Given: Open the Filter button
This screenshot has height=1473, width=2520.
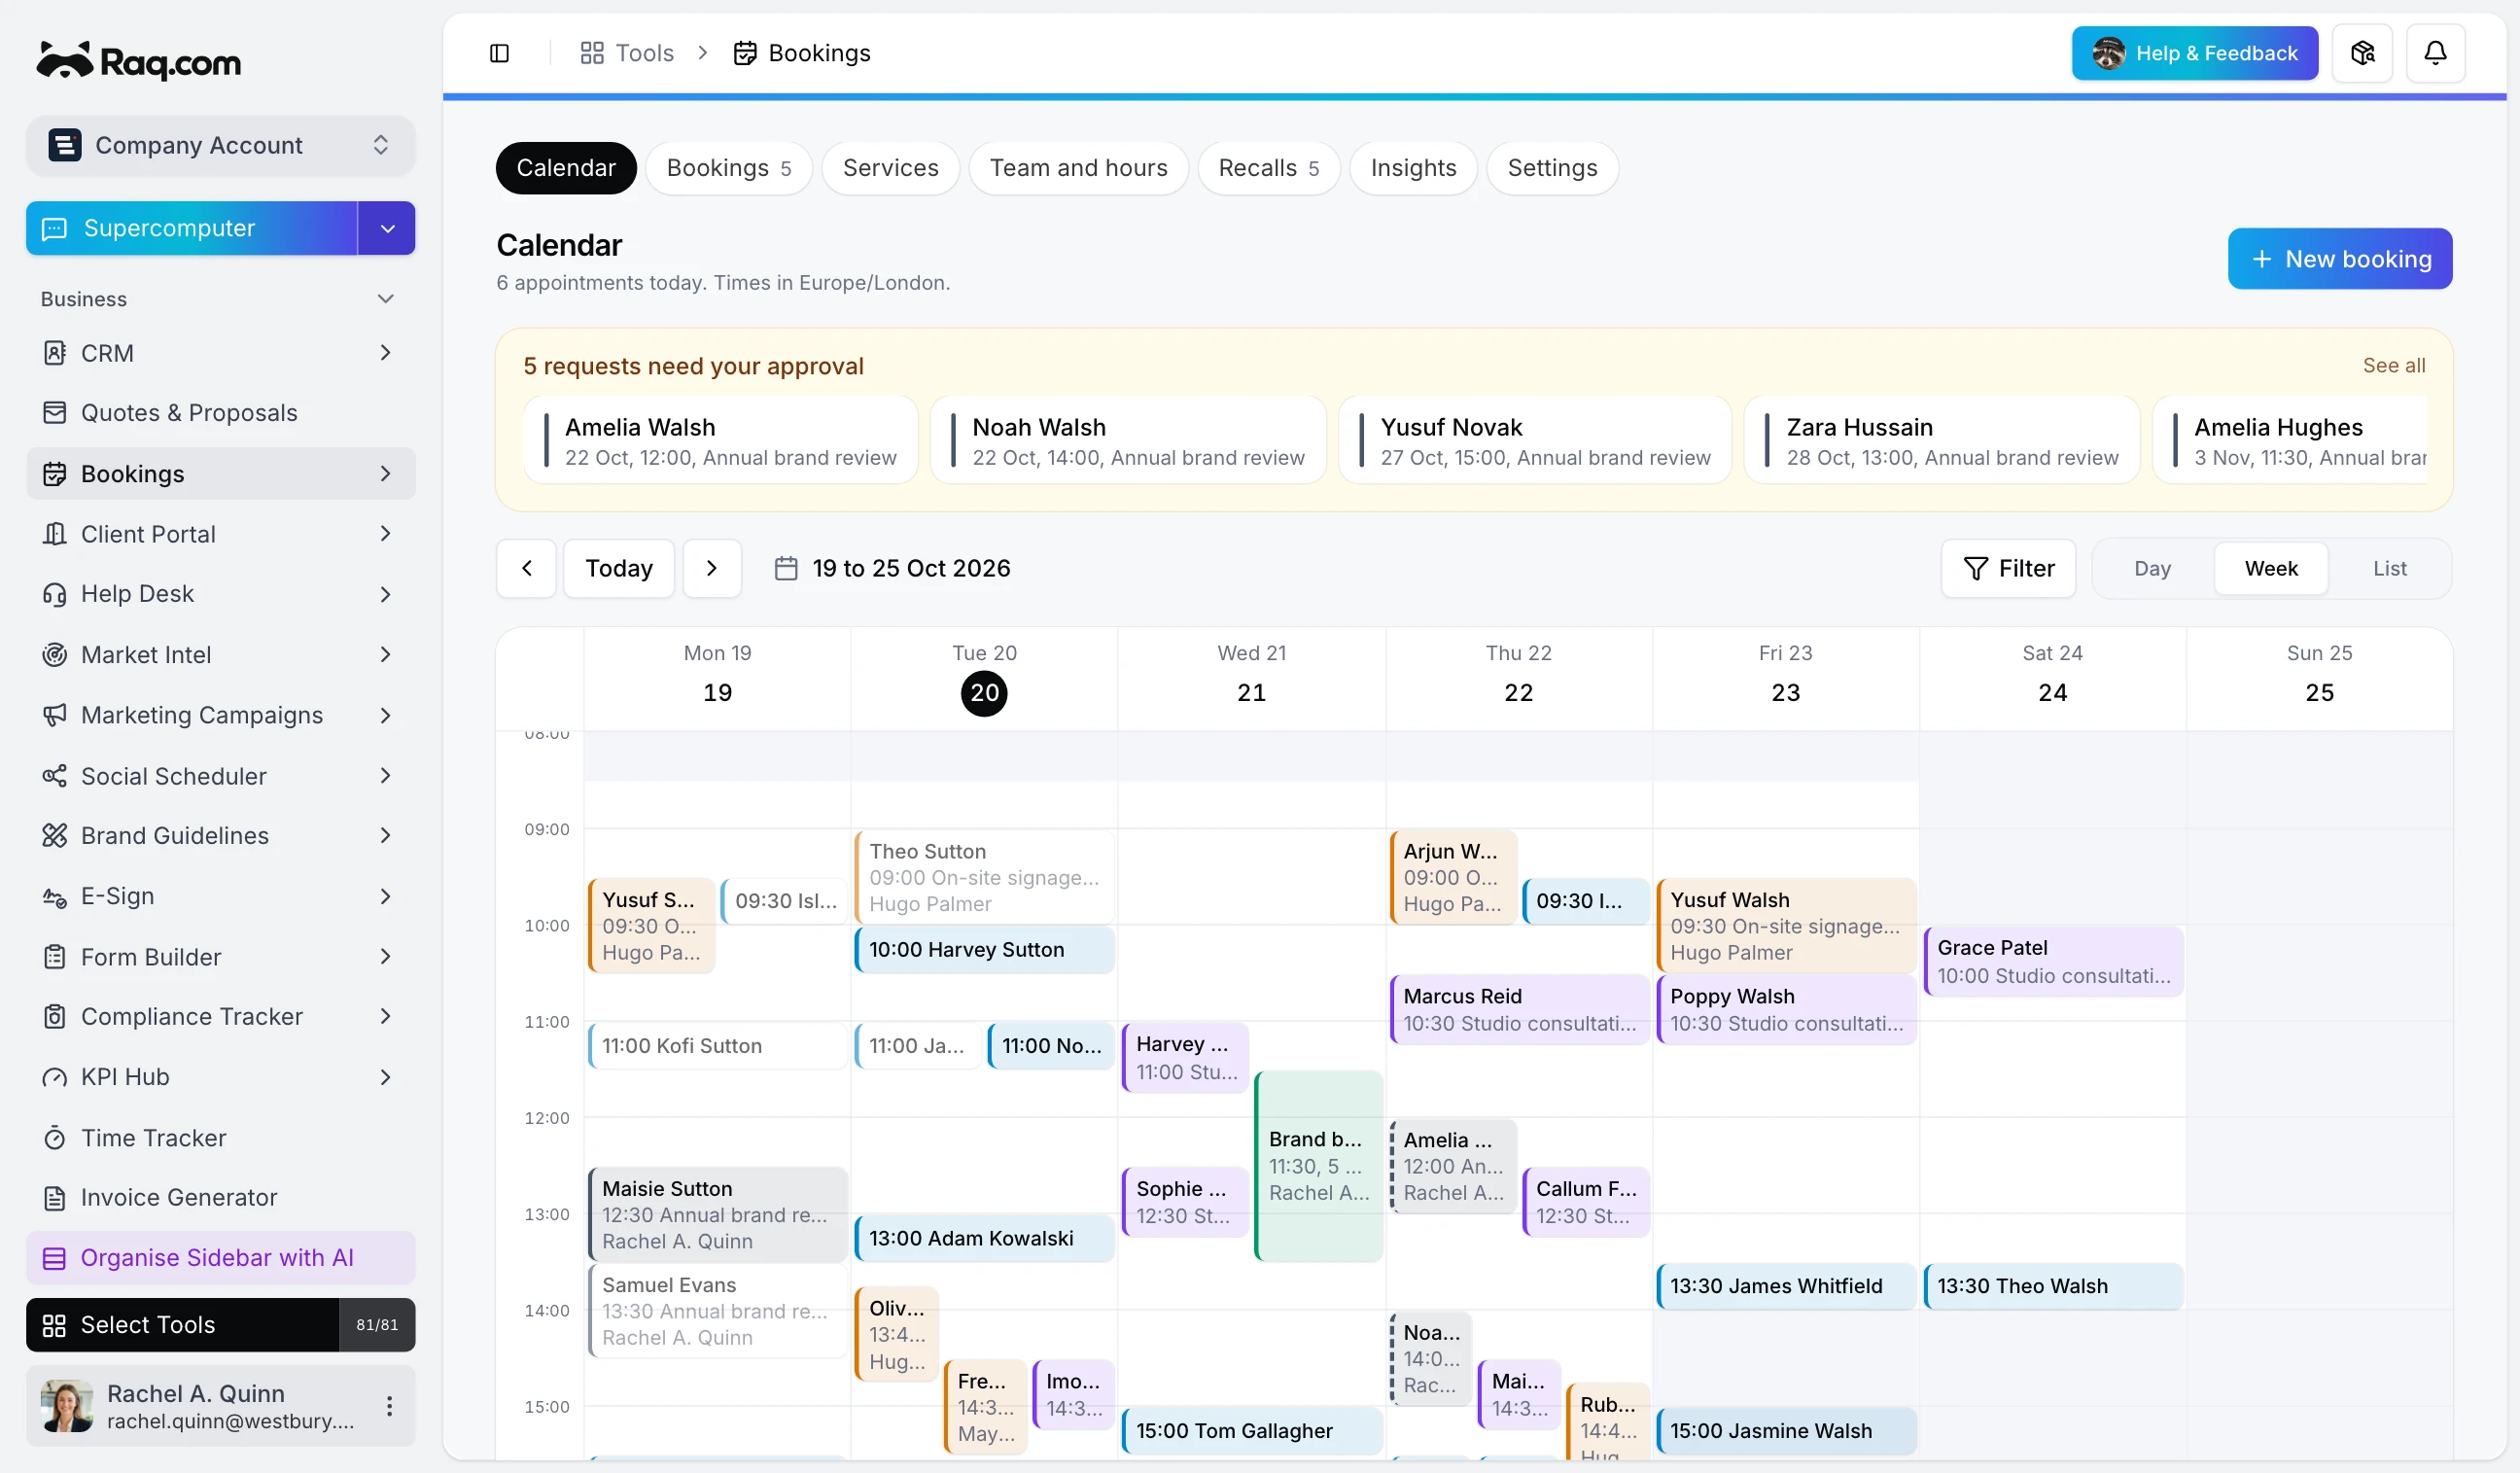Looking at the screenshot, I should [2008, 569].
